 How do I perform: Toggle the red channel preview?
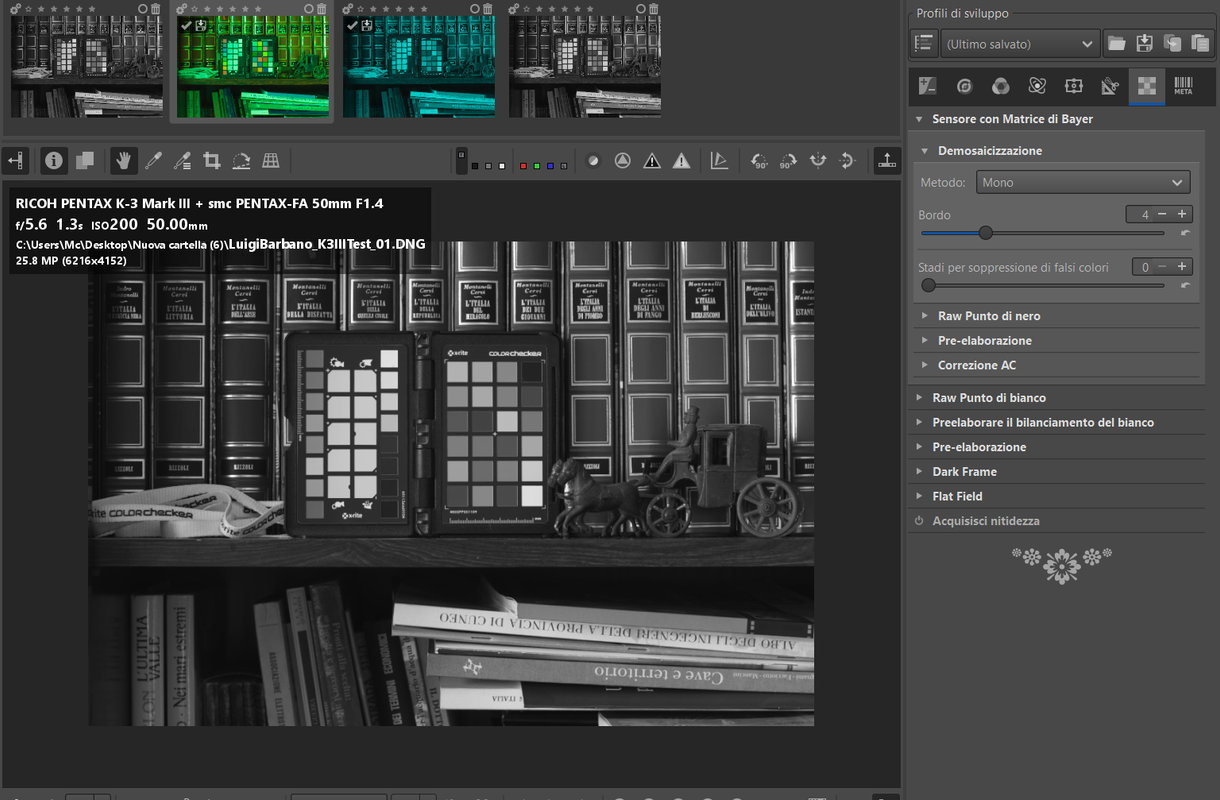pos(524,165)
